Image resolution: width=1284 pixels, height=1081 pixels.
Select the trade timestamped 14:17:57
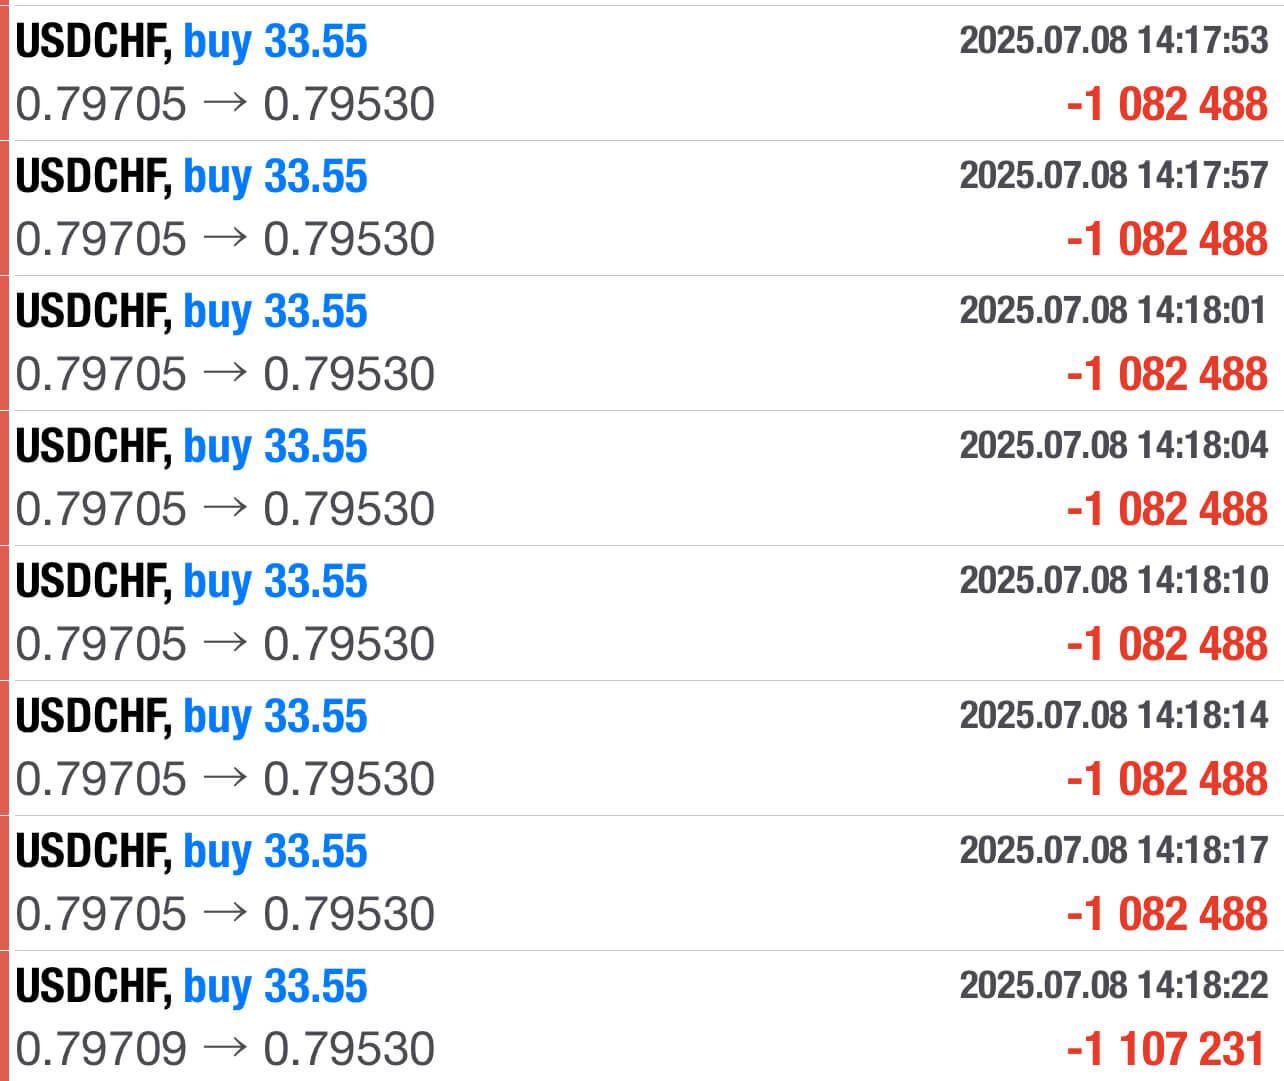pyautogui.click(x=642, y=208)
